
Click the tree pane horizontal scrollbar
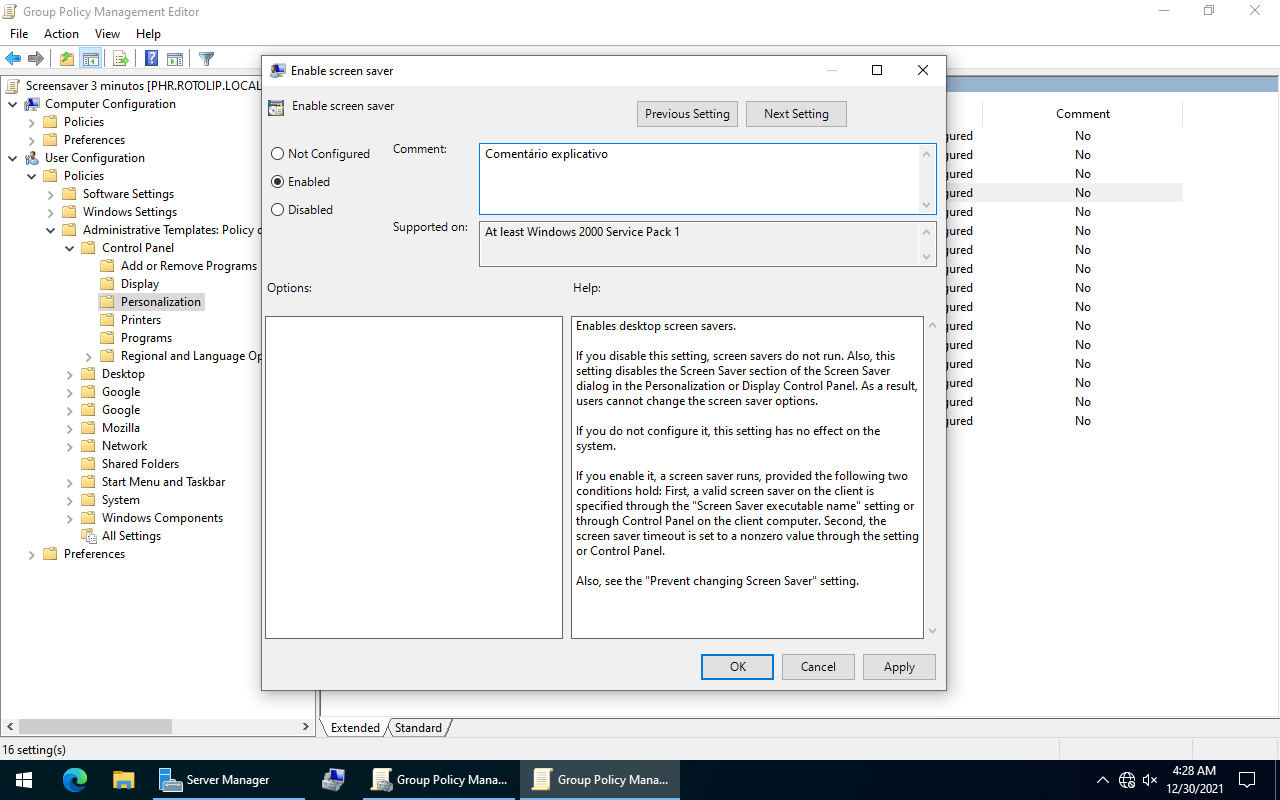(95, 727)
